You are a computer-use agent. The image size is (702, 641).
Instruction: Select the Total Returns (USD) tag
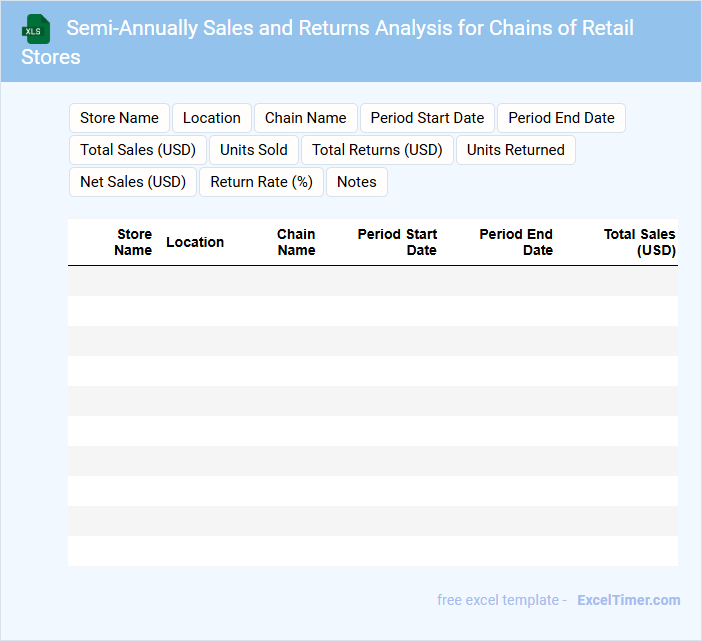[x=377, y=150]
